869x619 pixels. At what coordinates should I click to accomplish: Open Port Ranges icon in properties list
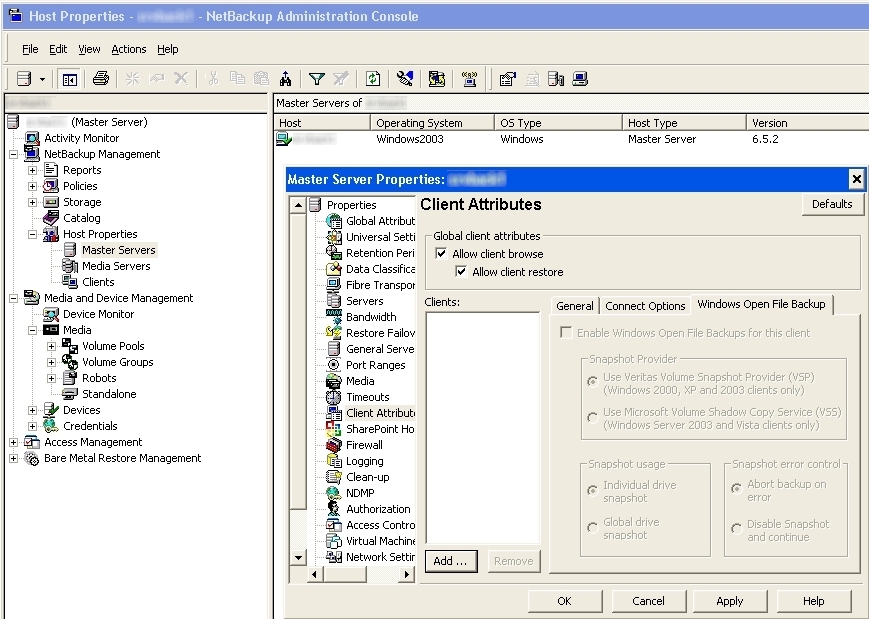tap(334, 365)
